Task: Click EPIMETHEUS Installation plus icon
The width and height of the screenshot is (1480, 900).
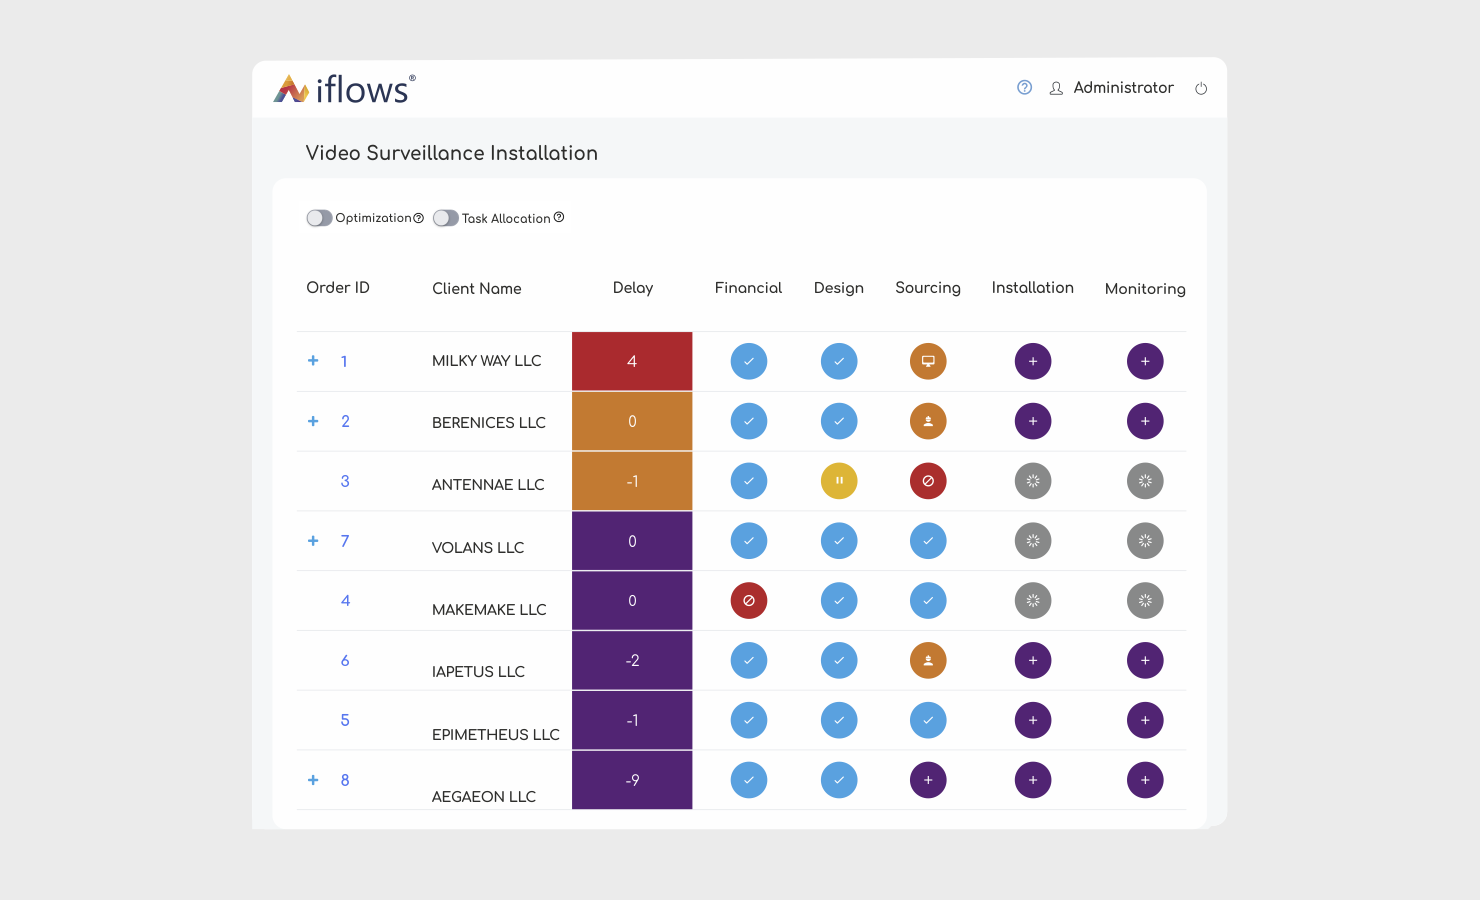Action: [x=1033, y=720]
